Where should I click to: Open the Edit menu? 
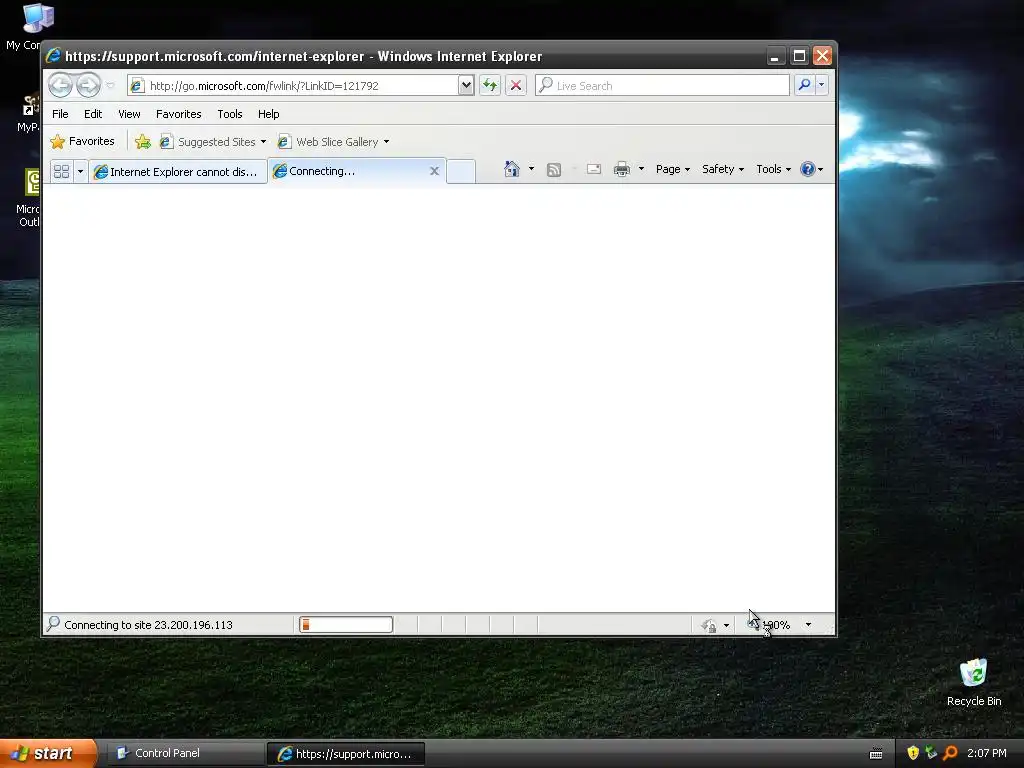[93, 114]
